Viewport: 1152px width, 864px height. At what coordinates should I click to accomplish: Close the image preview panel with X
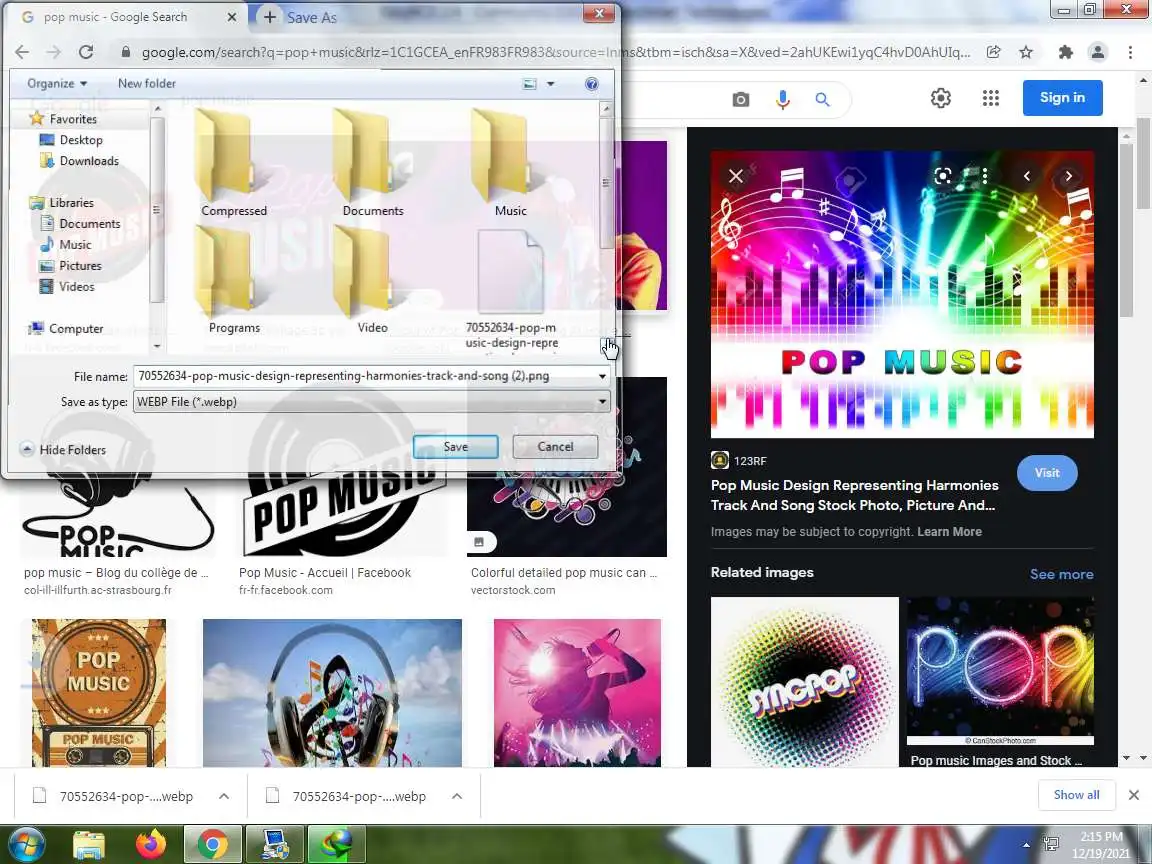click(735, 176)
